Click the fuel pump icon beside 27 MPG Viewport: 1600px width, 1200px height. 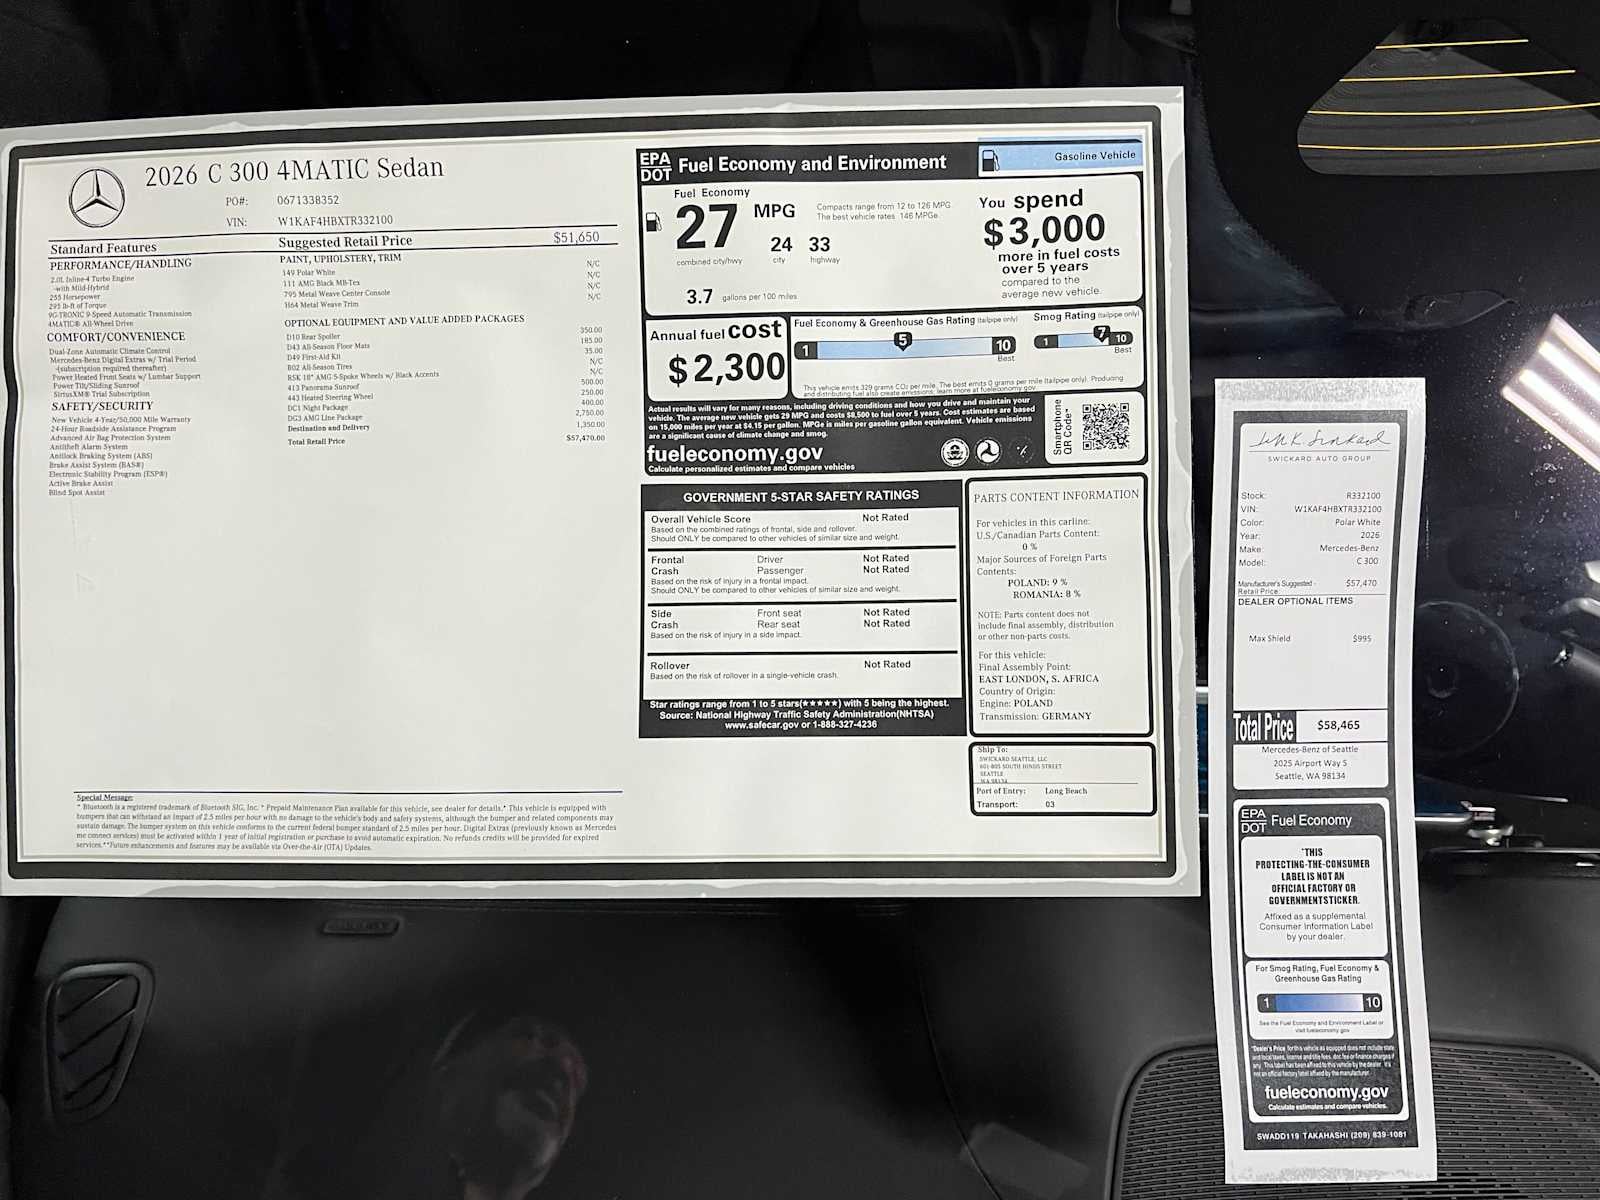[653, 222]
